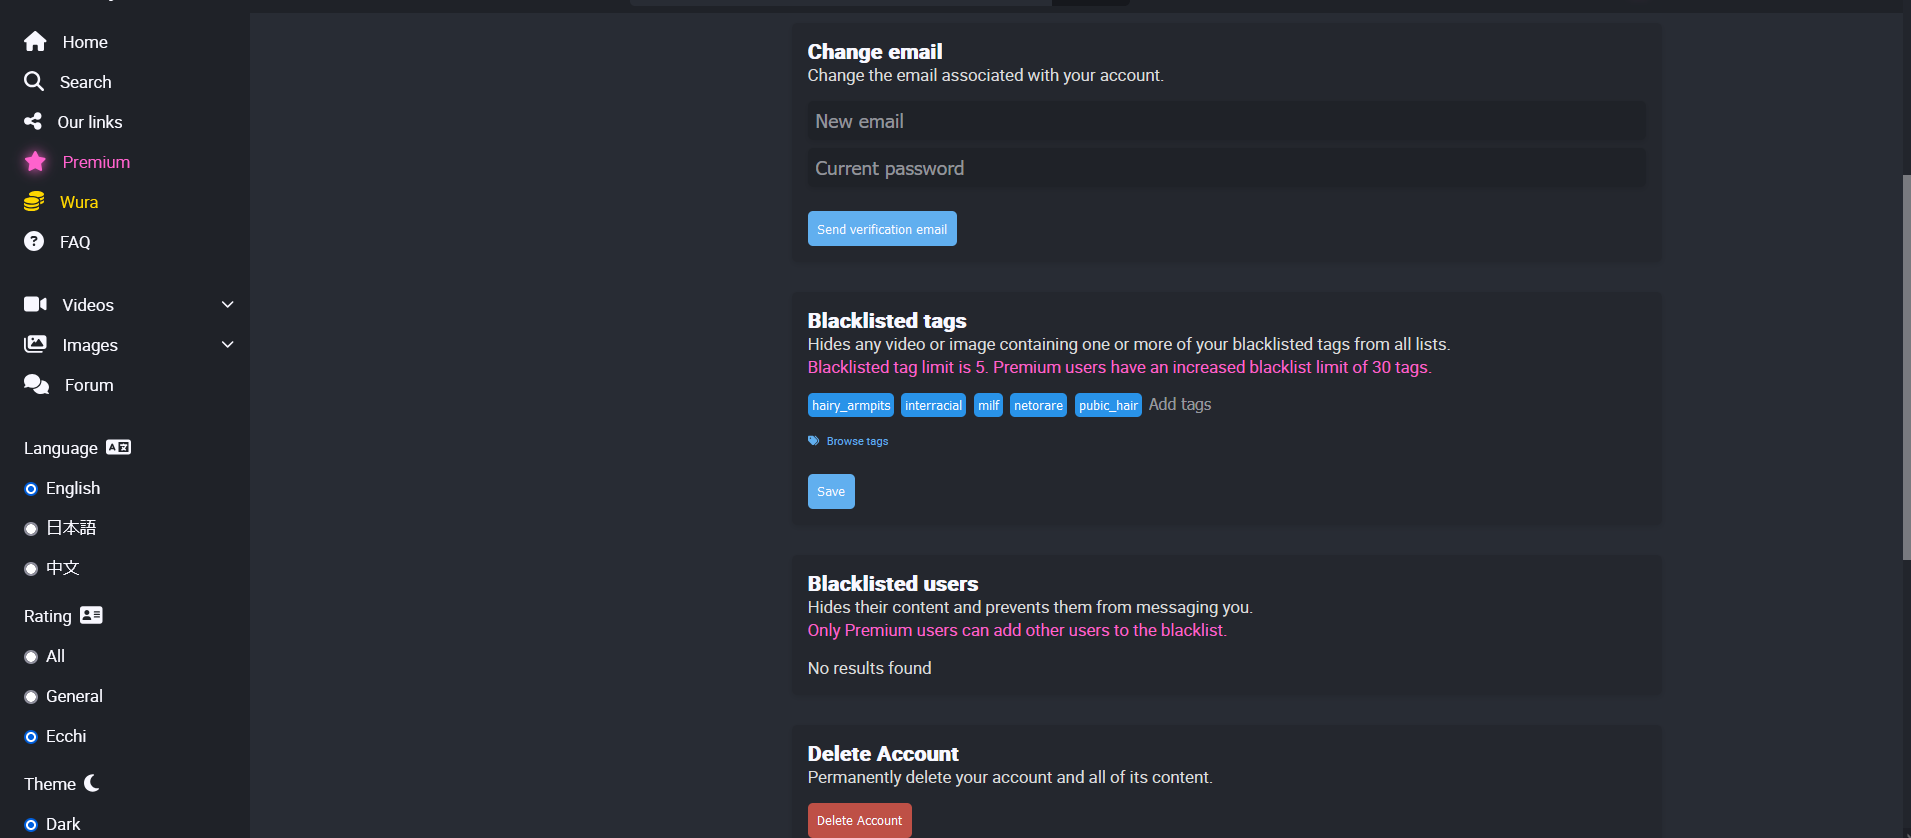Click the Forum chat bubbles icon

pos(37,384)
